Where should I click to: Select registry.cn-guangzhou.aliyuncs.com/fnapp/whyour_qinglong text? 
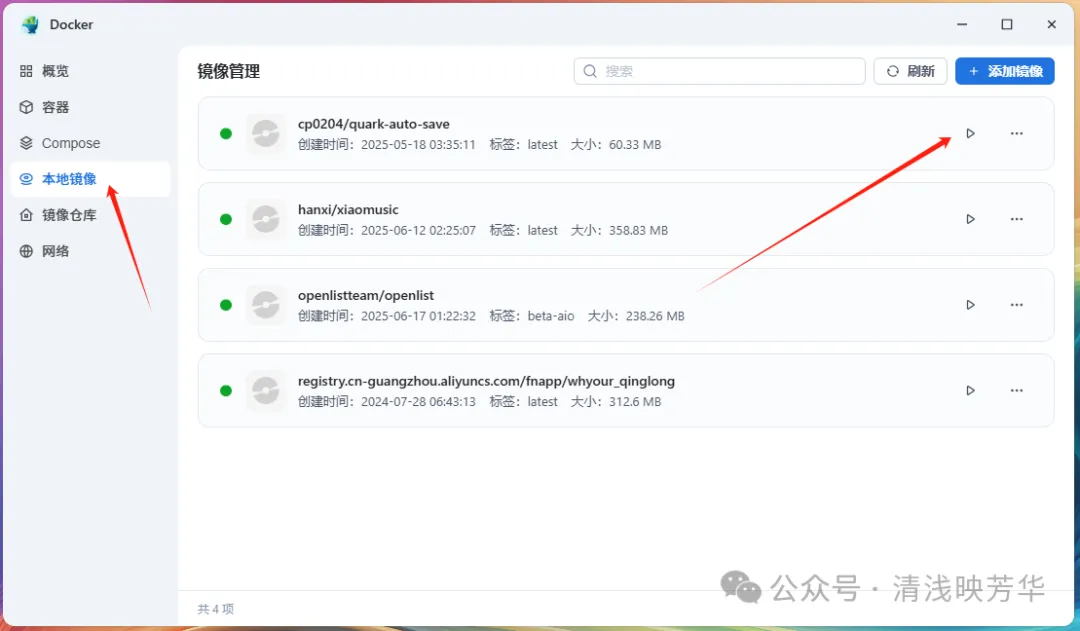pyautogui.click(x=486, y=381)
